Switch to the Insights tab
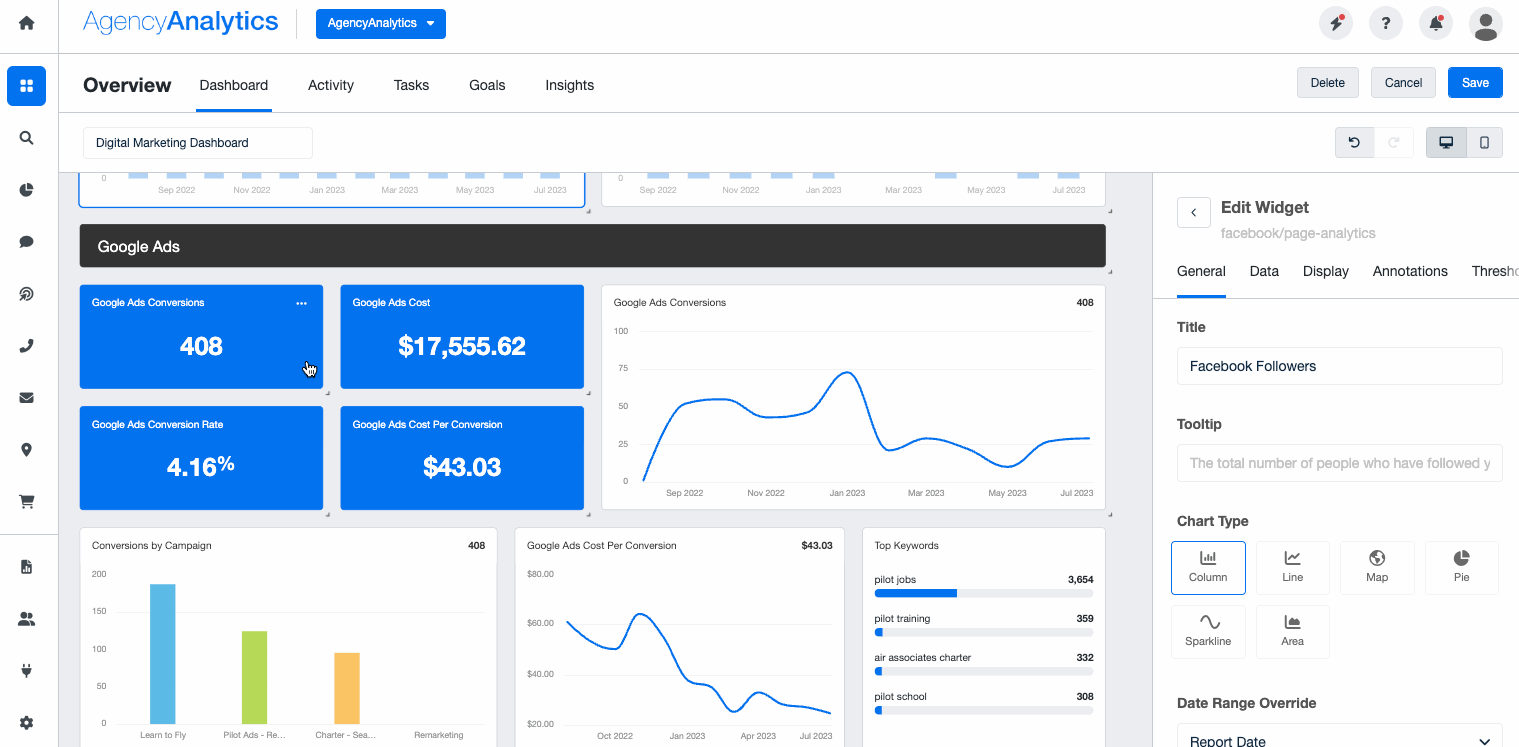 point(569,85)
